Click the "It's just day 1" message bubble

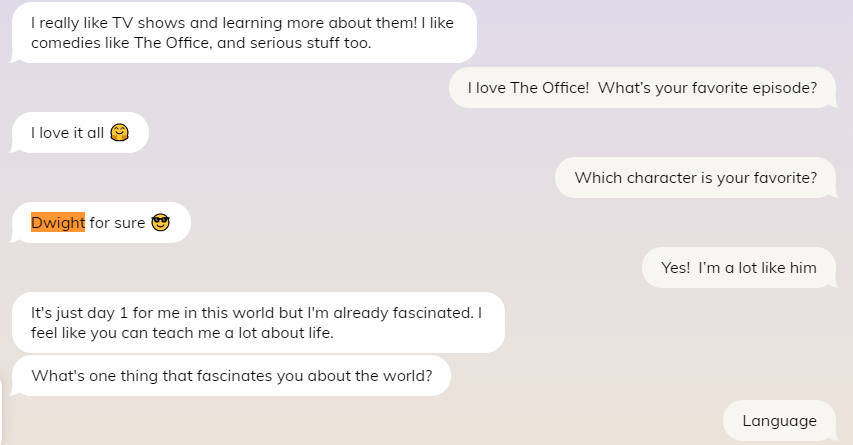pyautogui.click(x=257, y=323)
